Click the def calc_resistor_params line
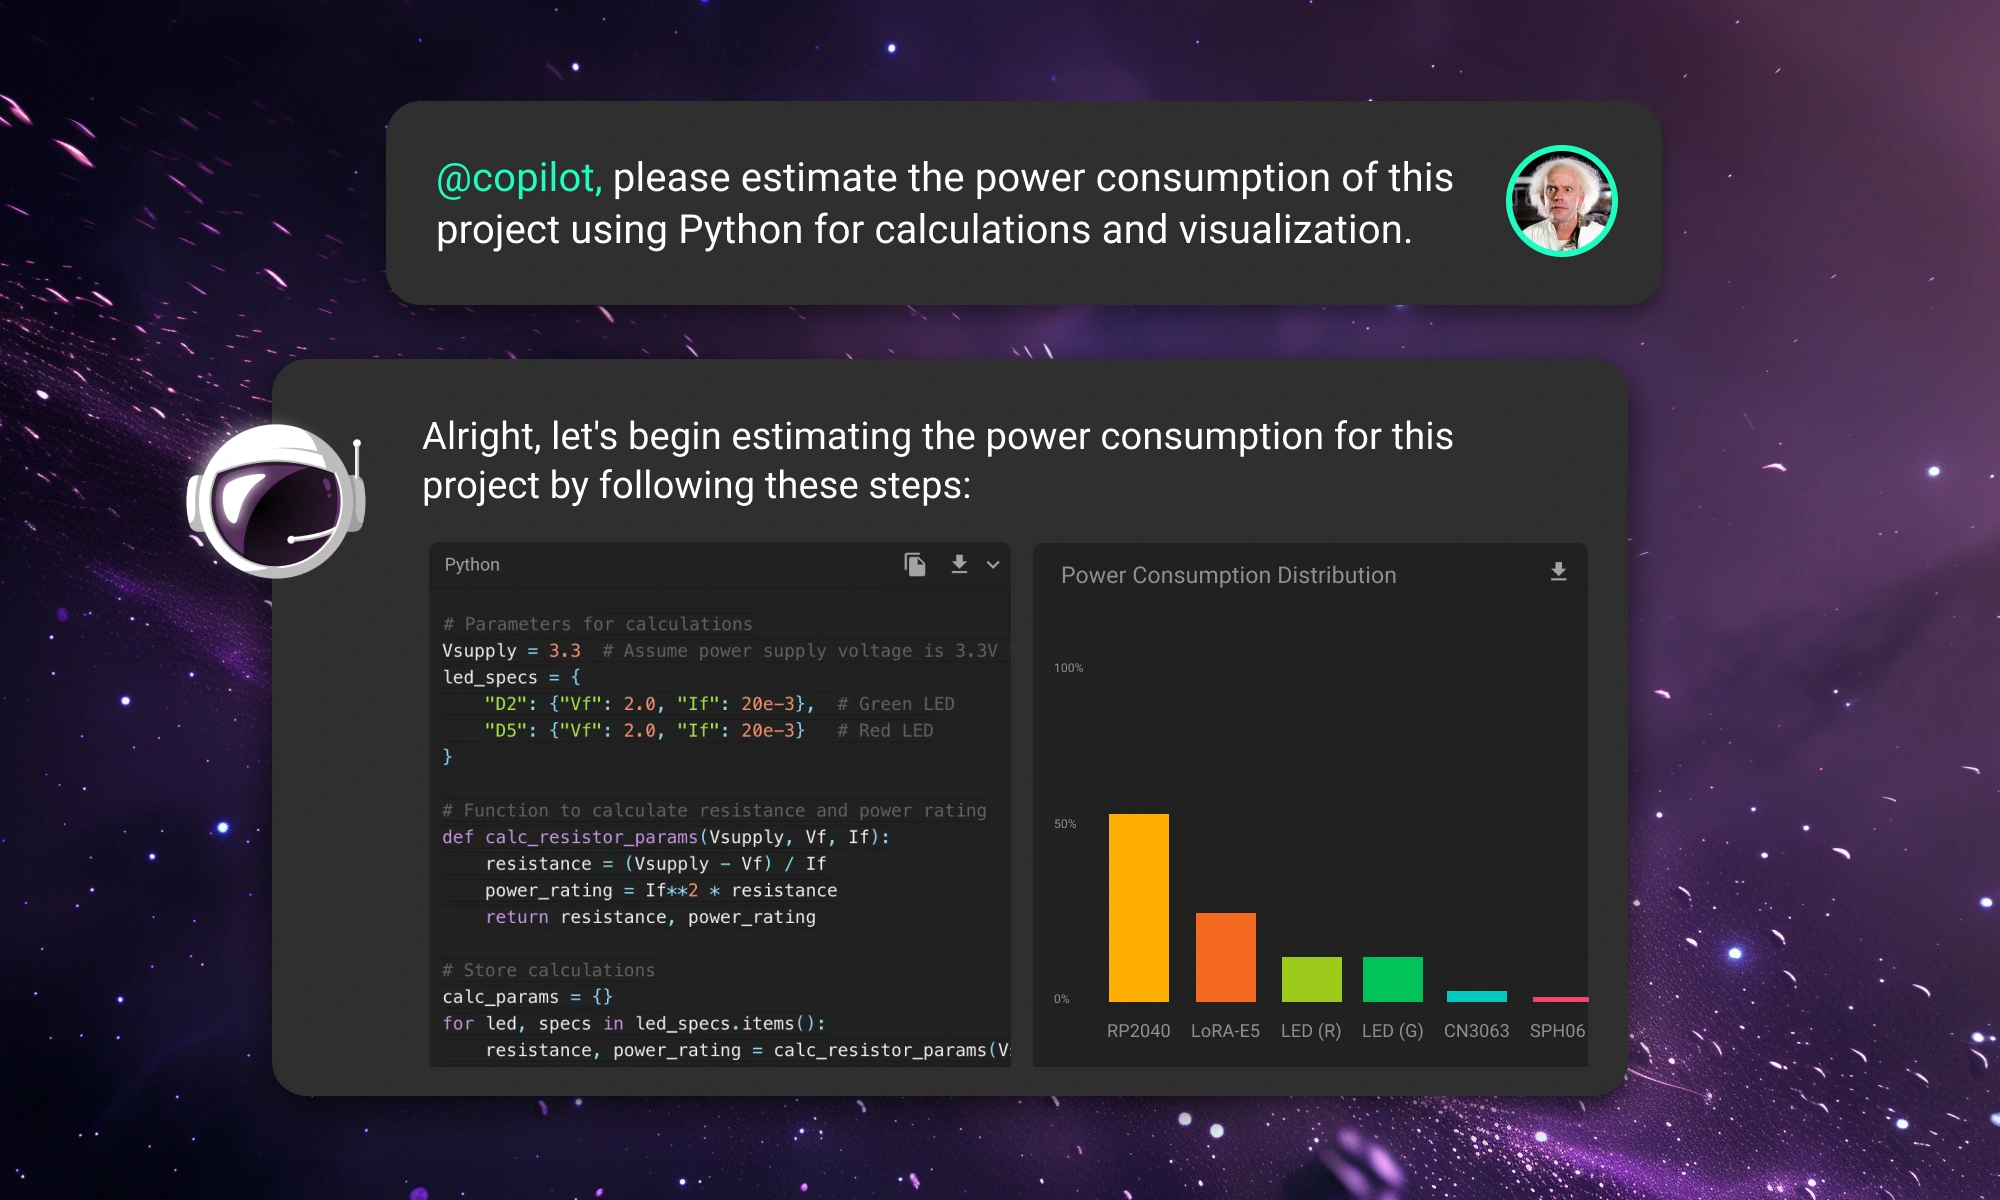Viewport: 2000px width, 1200px height. pyautogui.click(x=665, y=837)
